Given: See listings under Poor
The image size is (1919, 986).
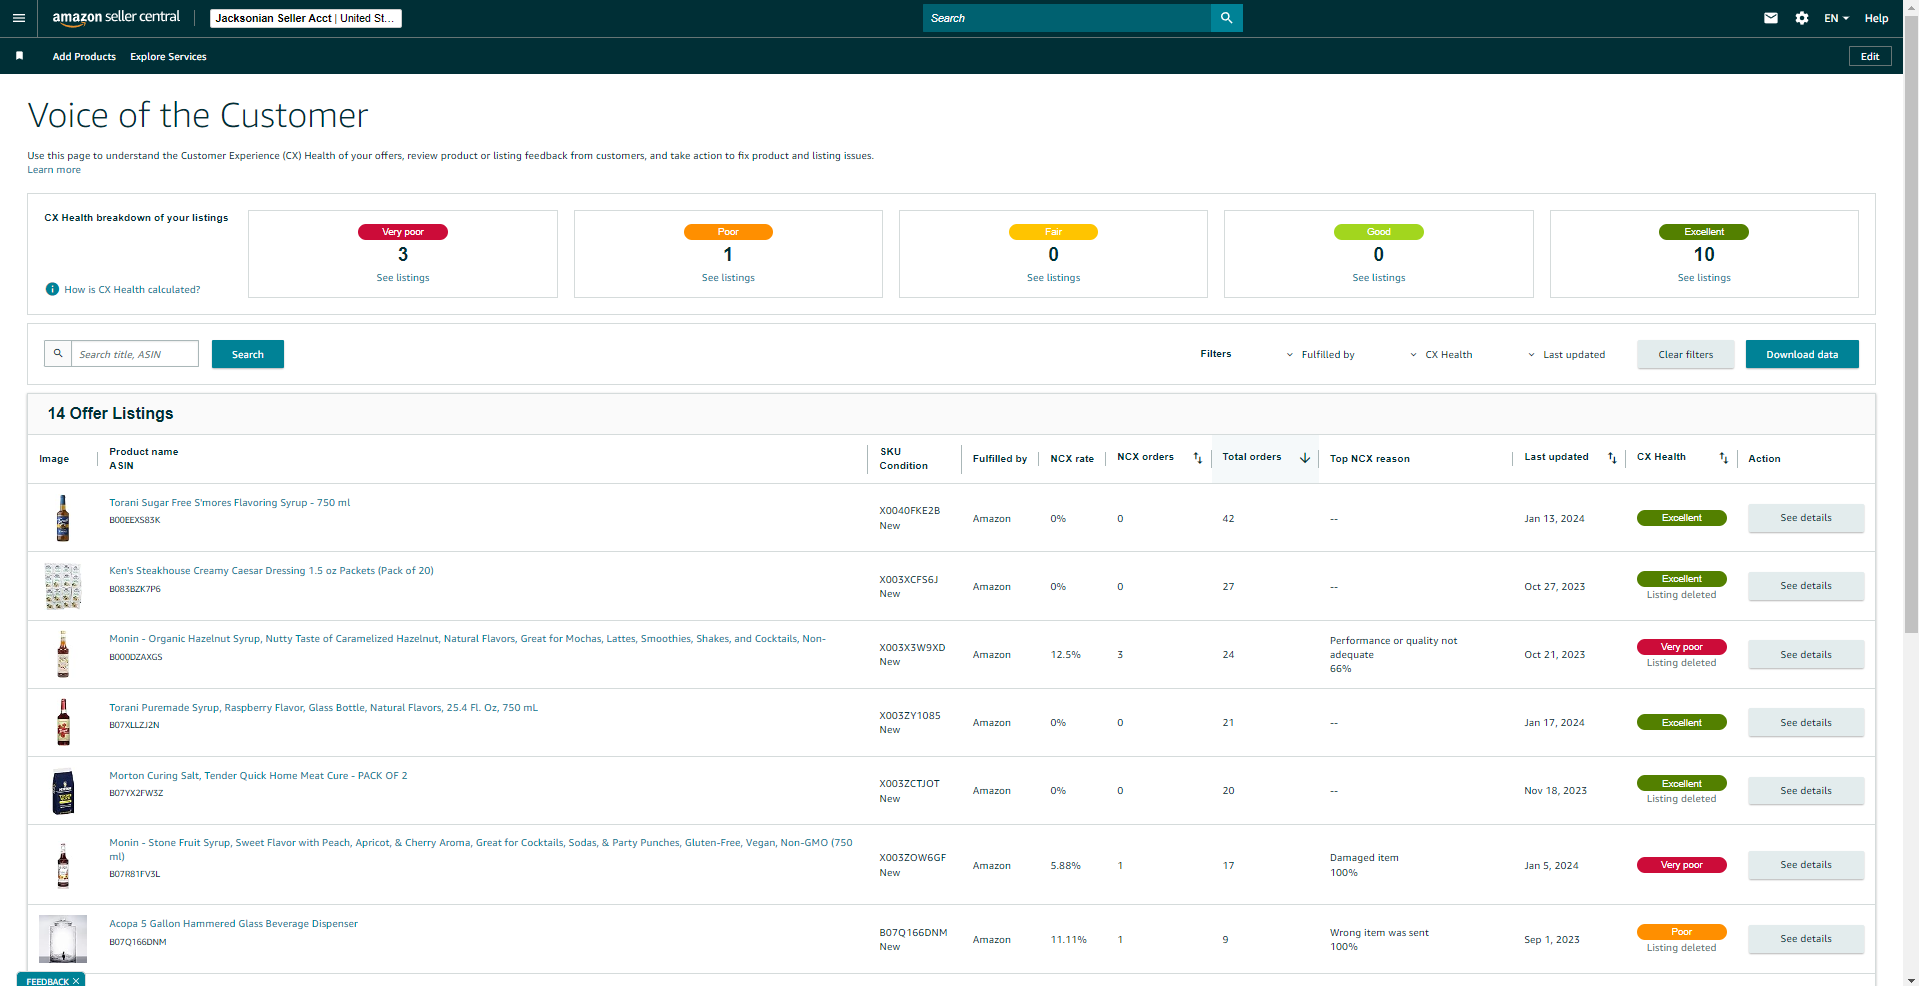Looking at the screenshot, I should [728, 278].
